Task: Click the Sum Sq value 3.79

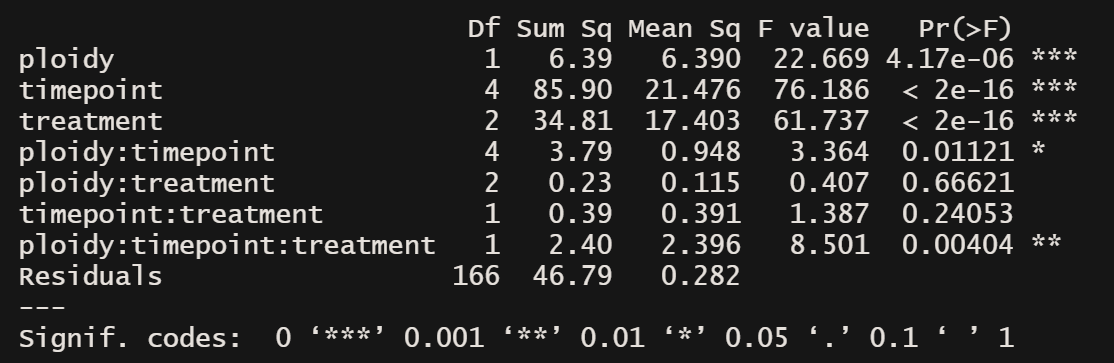Action: tap(580, 153)
